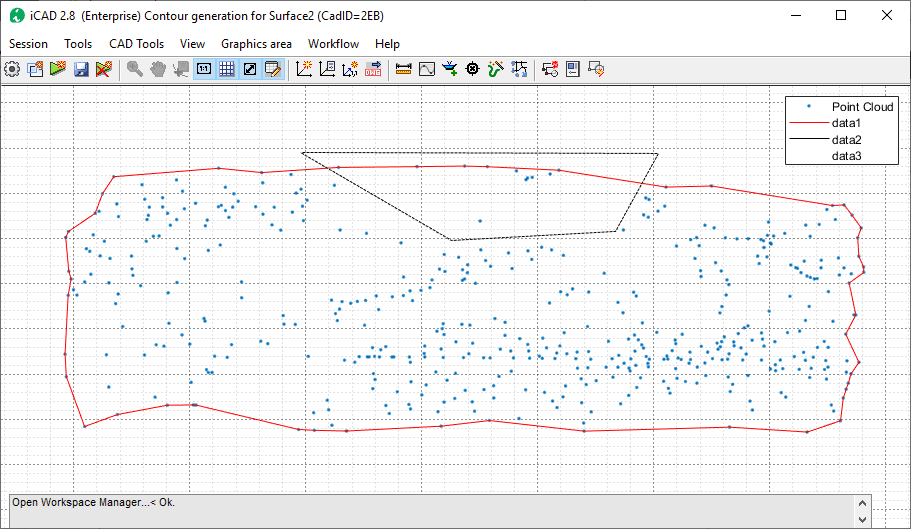The width and height of the screenshot is (911, 529).
Task: Toggle the grid display button
Action: pyautogui.click(x=227, y=69)
